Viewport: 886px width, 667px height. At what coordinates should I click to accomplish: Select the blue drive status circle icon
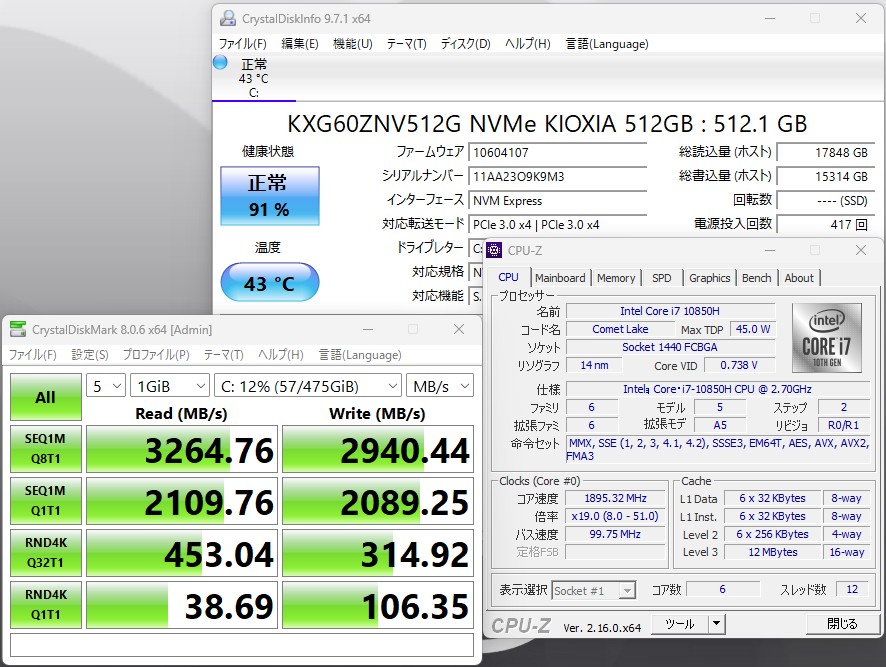(x=221, y=63)
